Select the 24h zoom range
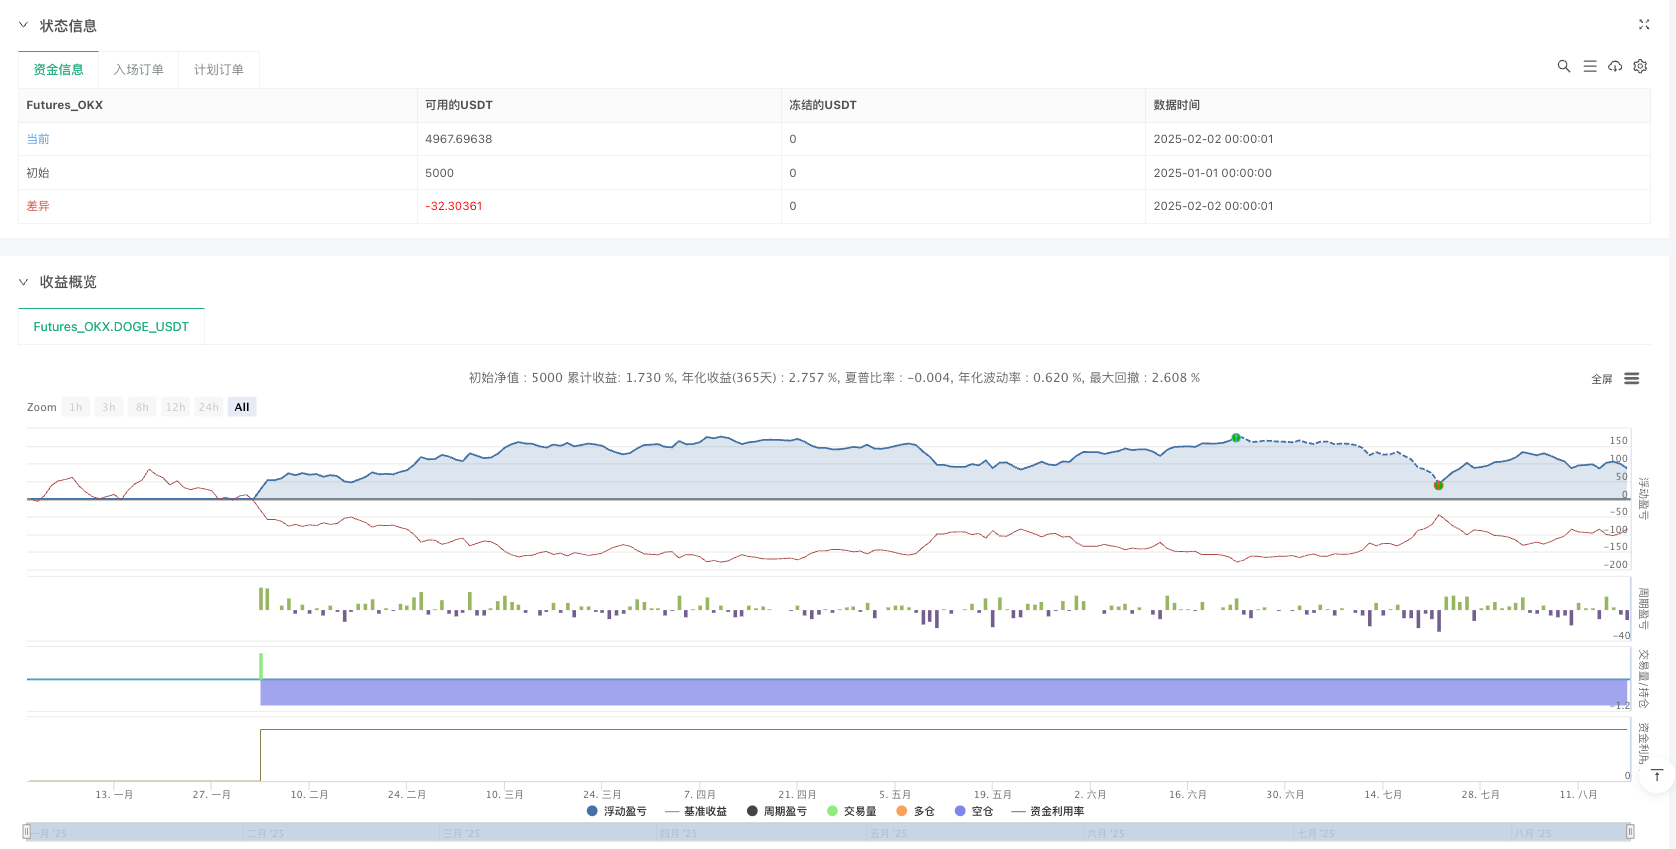The height and width of the screenshot is (849, 1676). [x=208, y=407]
